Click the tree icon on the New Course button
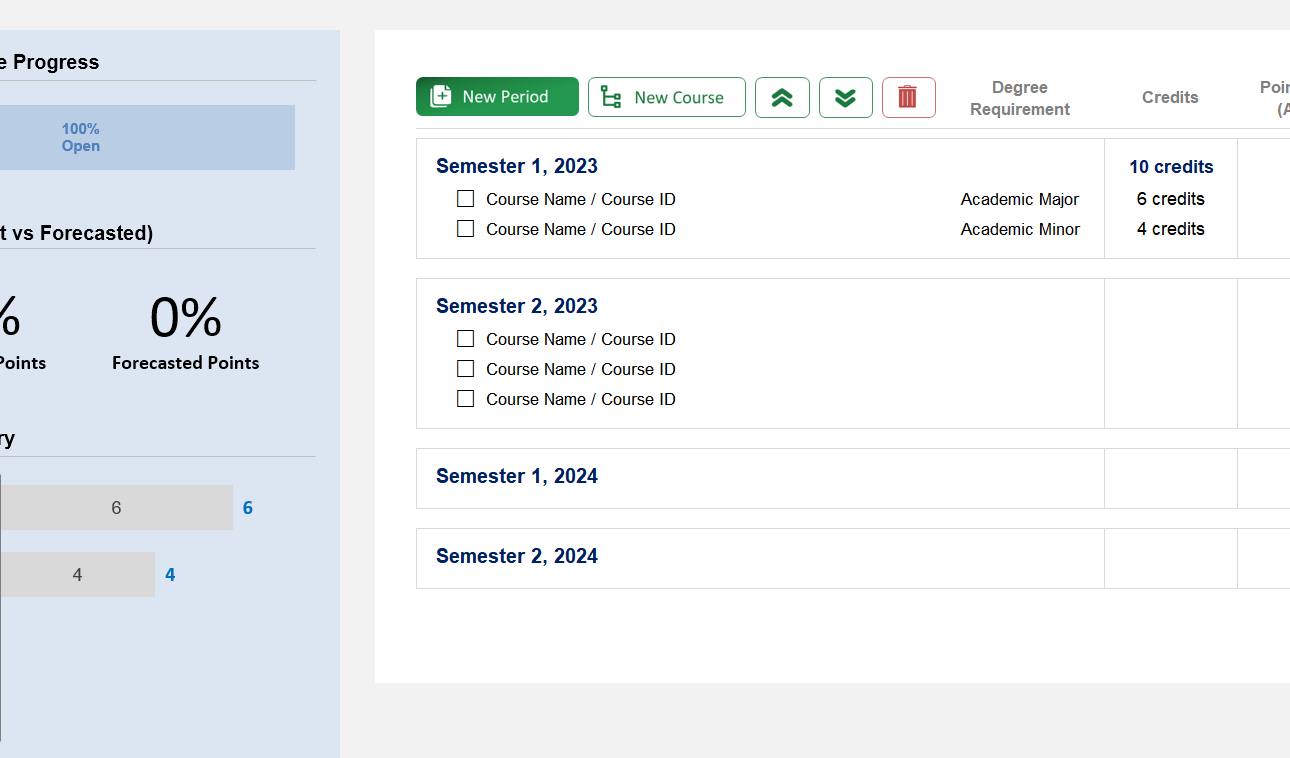The width and height of the screenshot is (1290, 758). [611, 97]
